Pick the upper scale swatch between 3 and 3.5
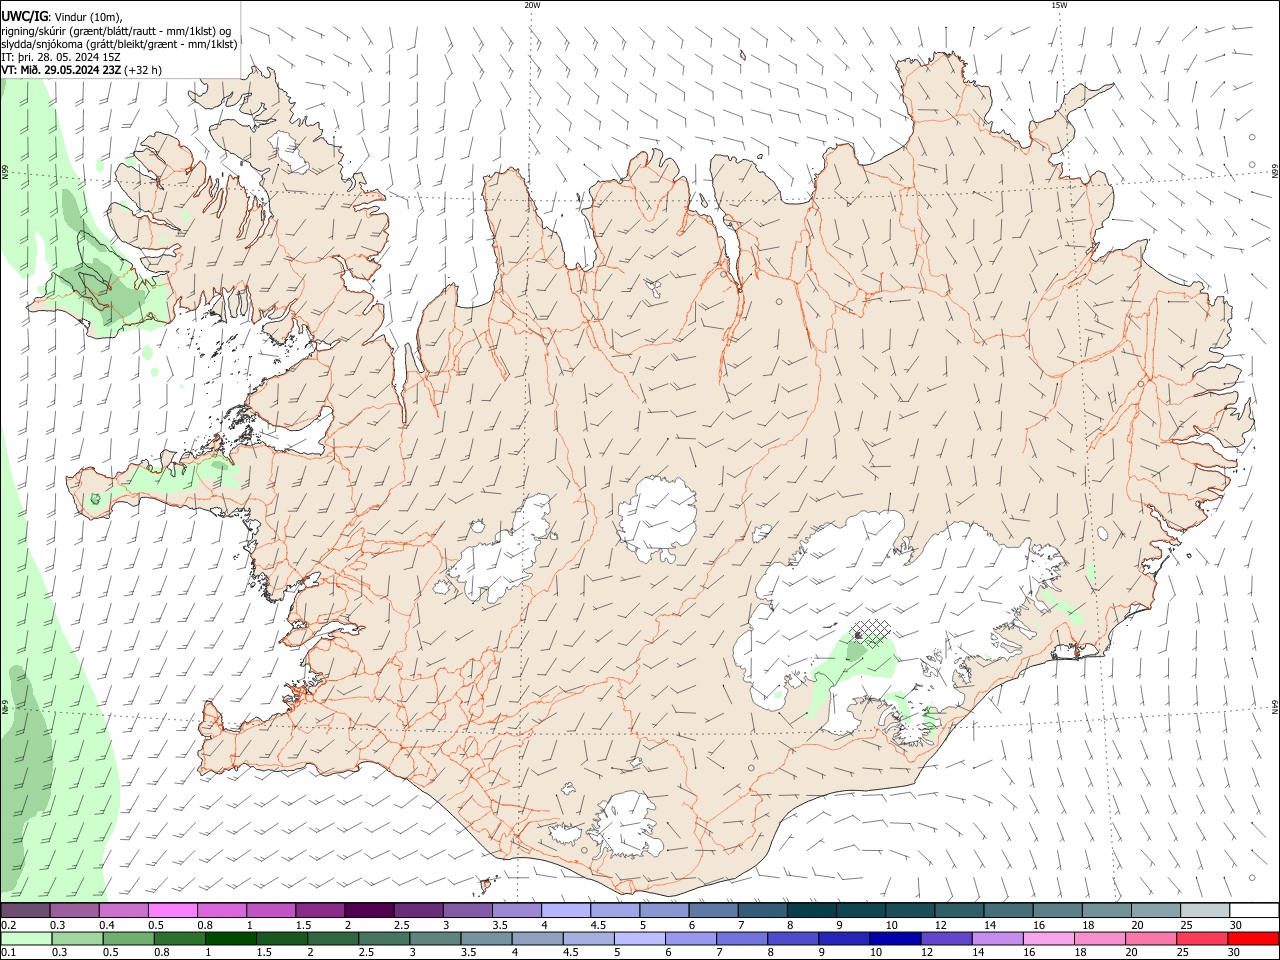The image size is (1280, 960). pos(468,910)
